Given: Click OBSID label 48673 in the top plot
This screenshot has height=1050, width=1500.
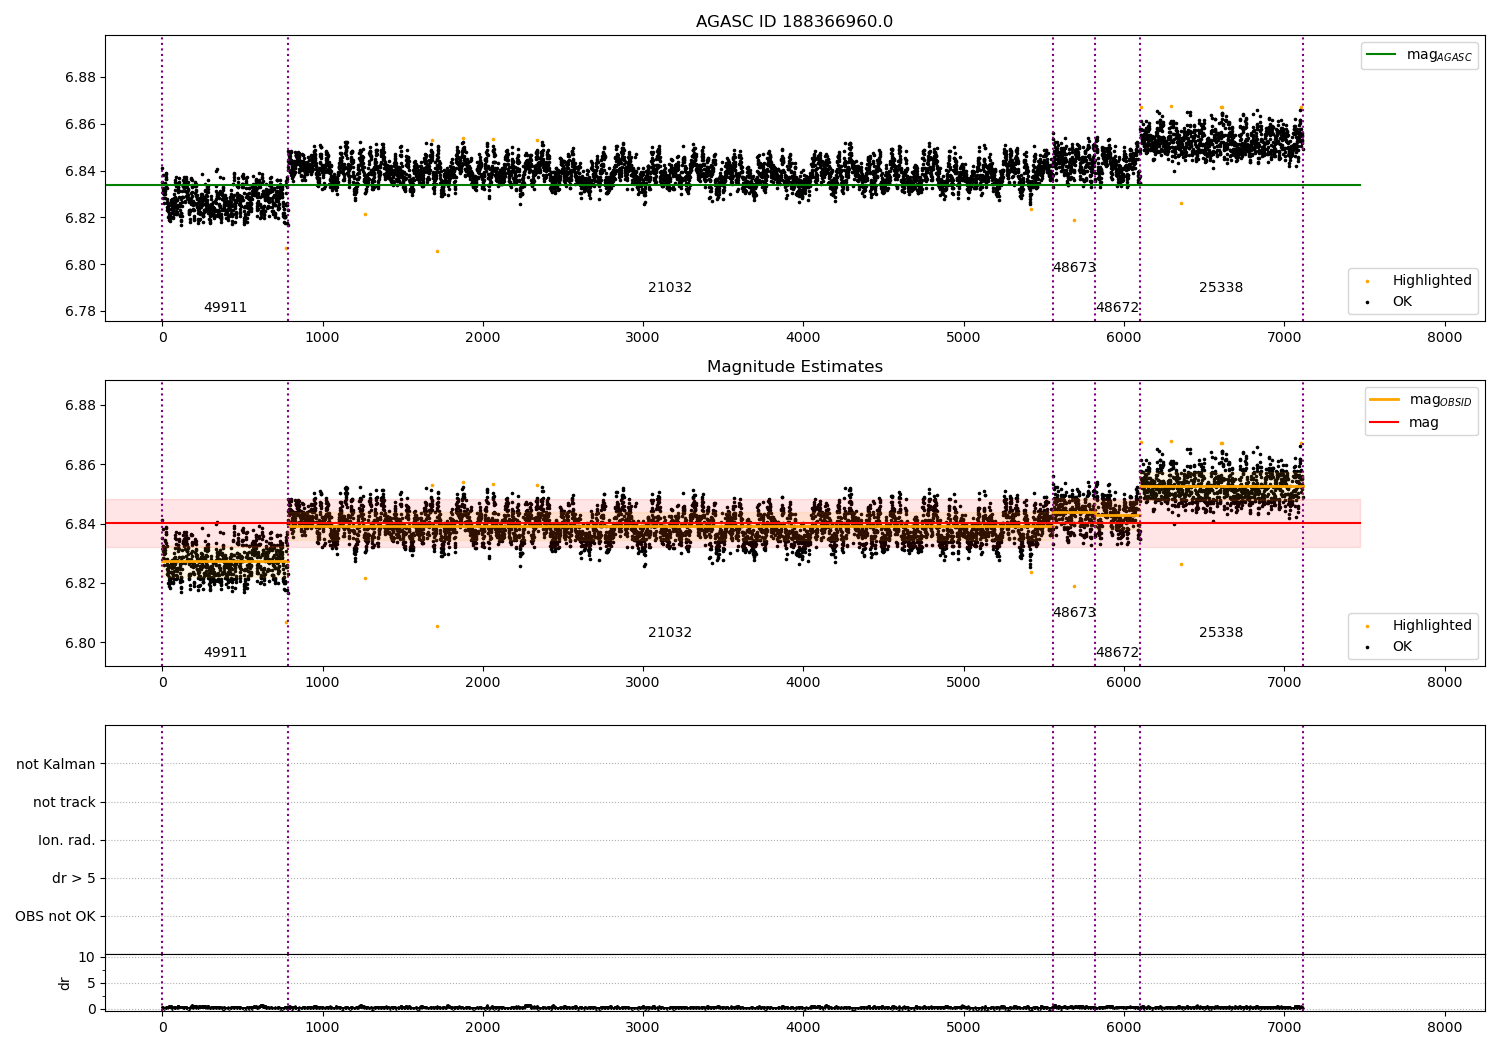Looking at the screenshot, I should 1074,268.
